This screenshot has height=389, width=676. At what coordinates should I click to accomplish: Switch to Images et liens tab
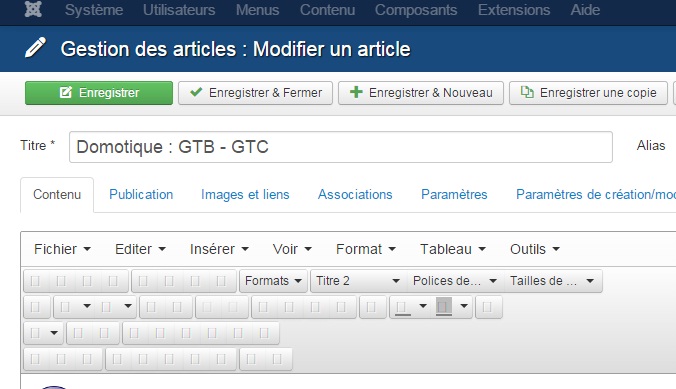tap(245, 194)
